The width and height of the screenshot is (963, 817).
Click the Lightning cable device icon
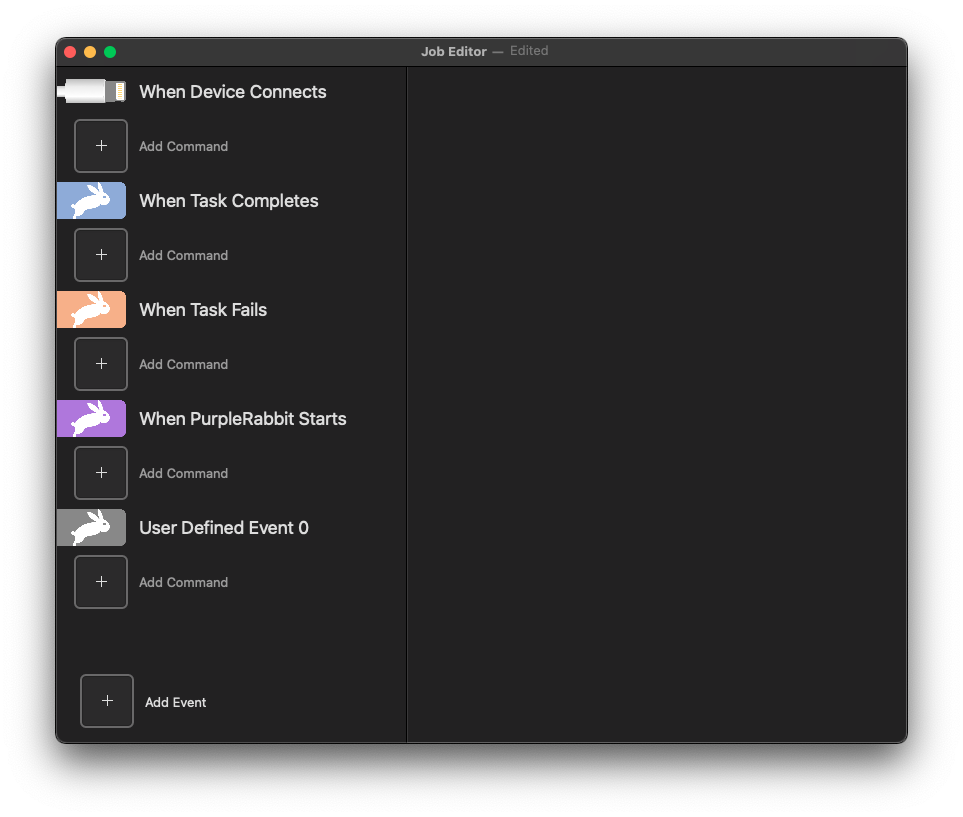[92, 92]
